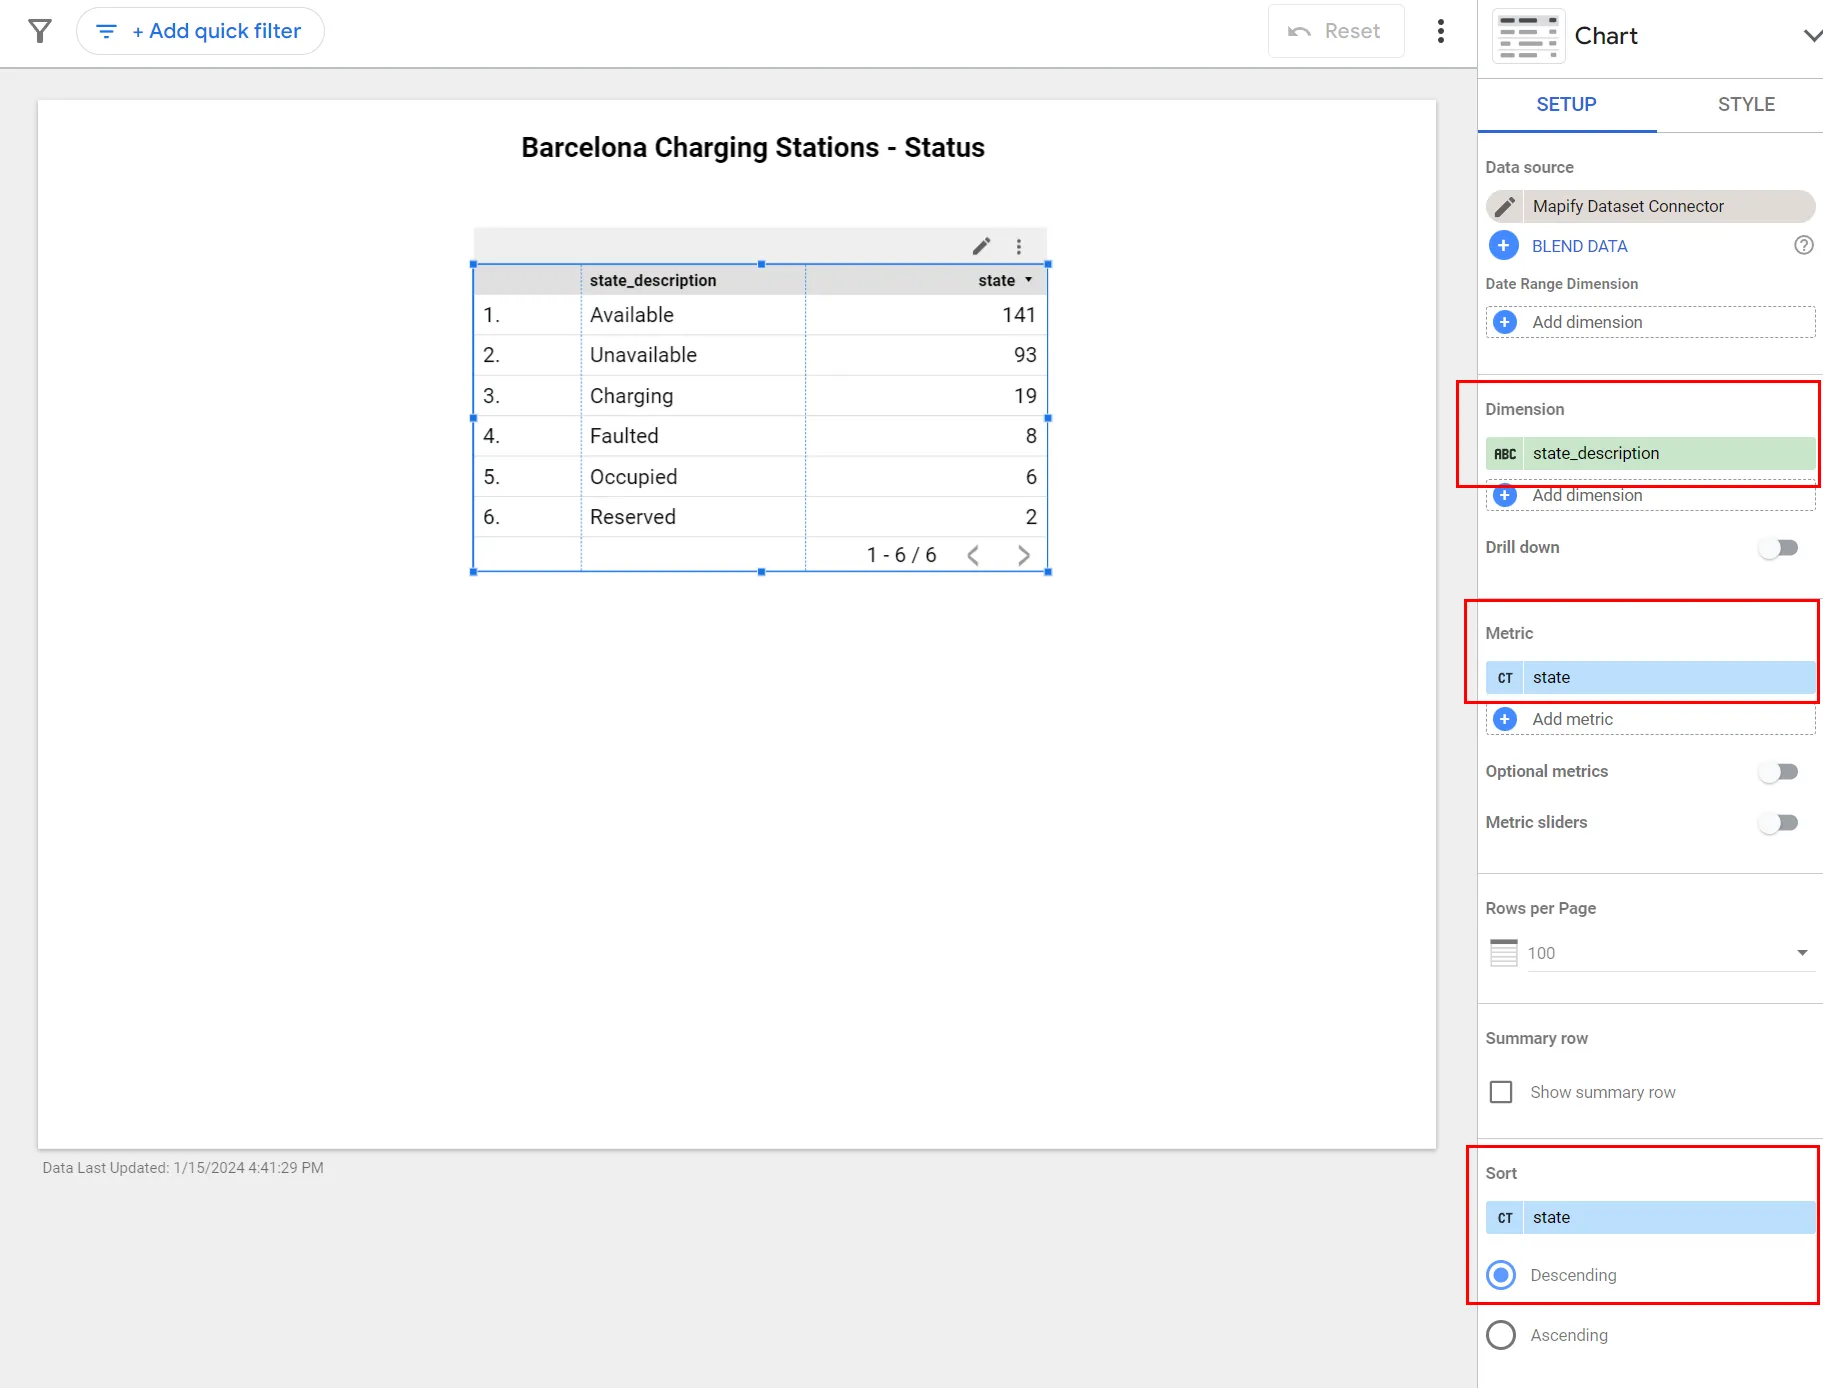Screen dimensions: 1823x1388
Task: Click the filter funnel icon
Action: pos(40,31)
